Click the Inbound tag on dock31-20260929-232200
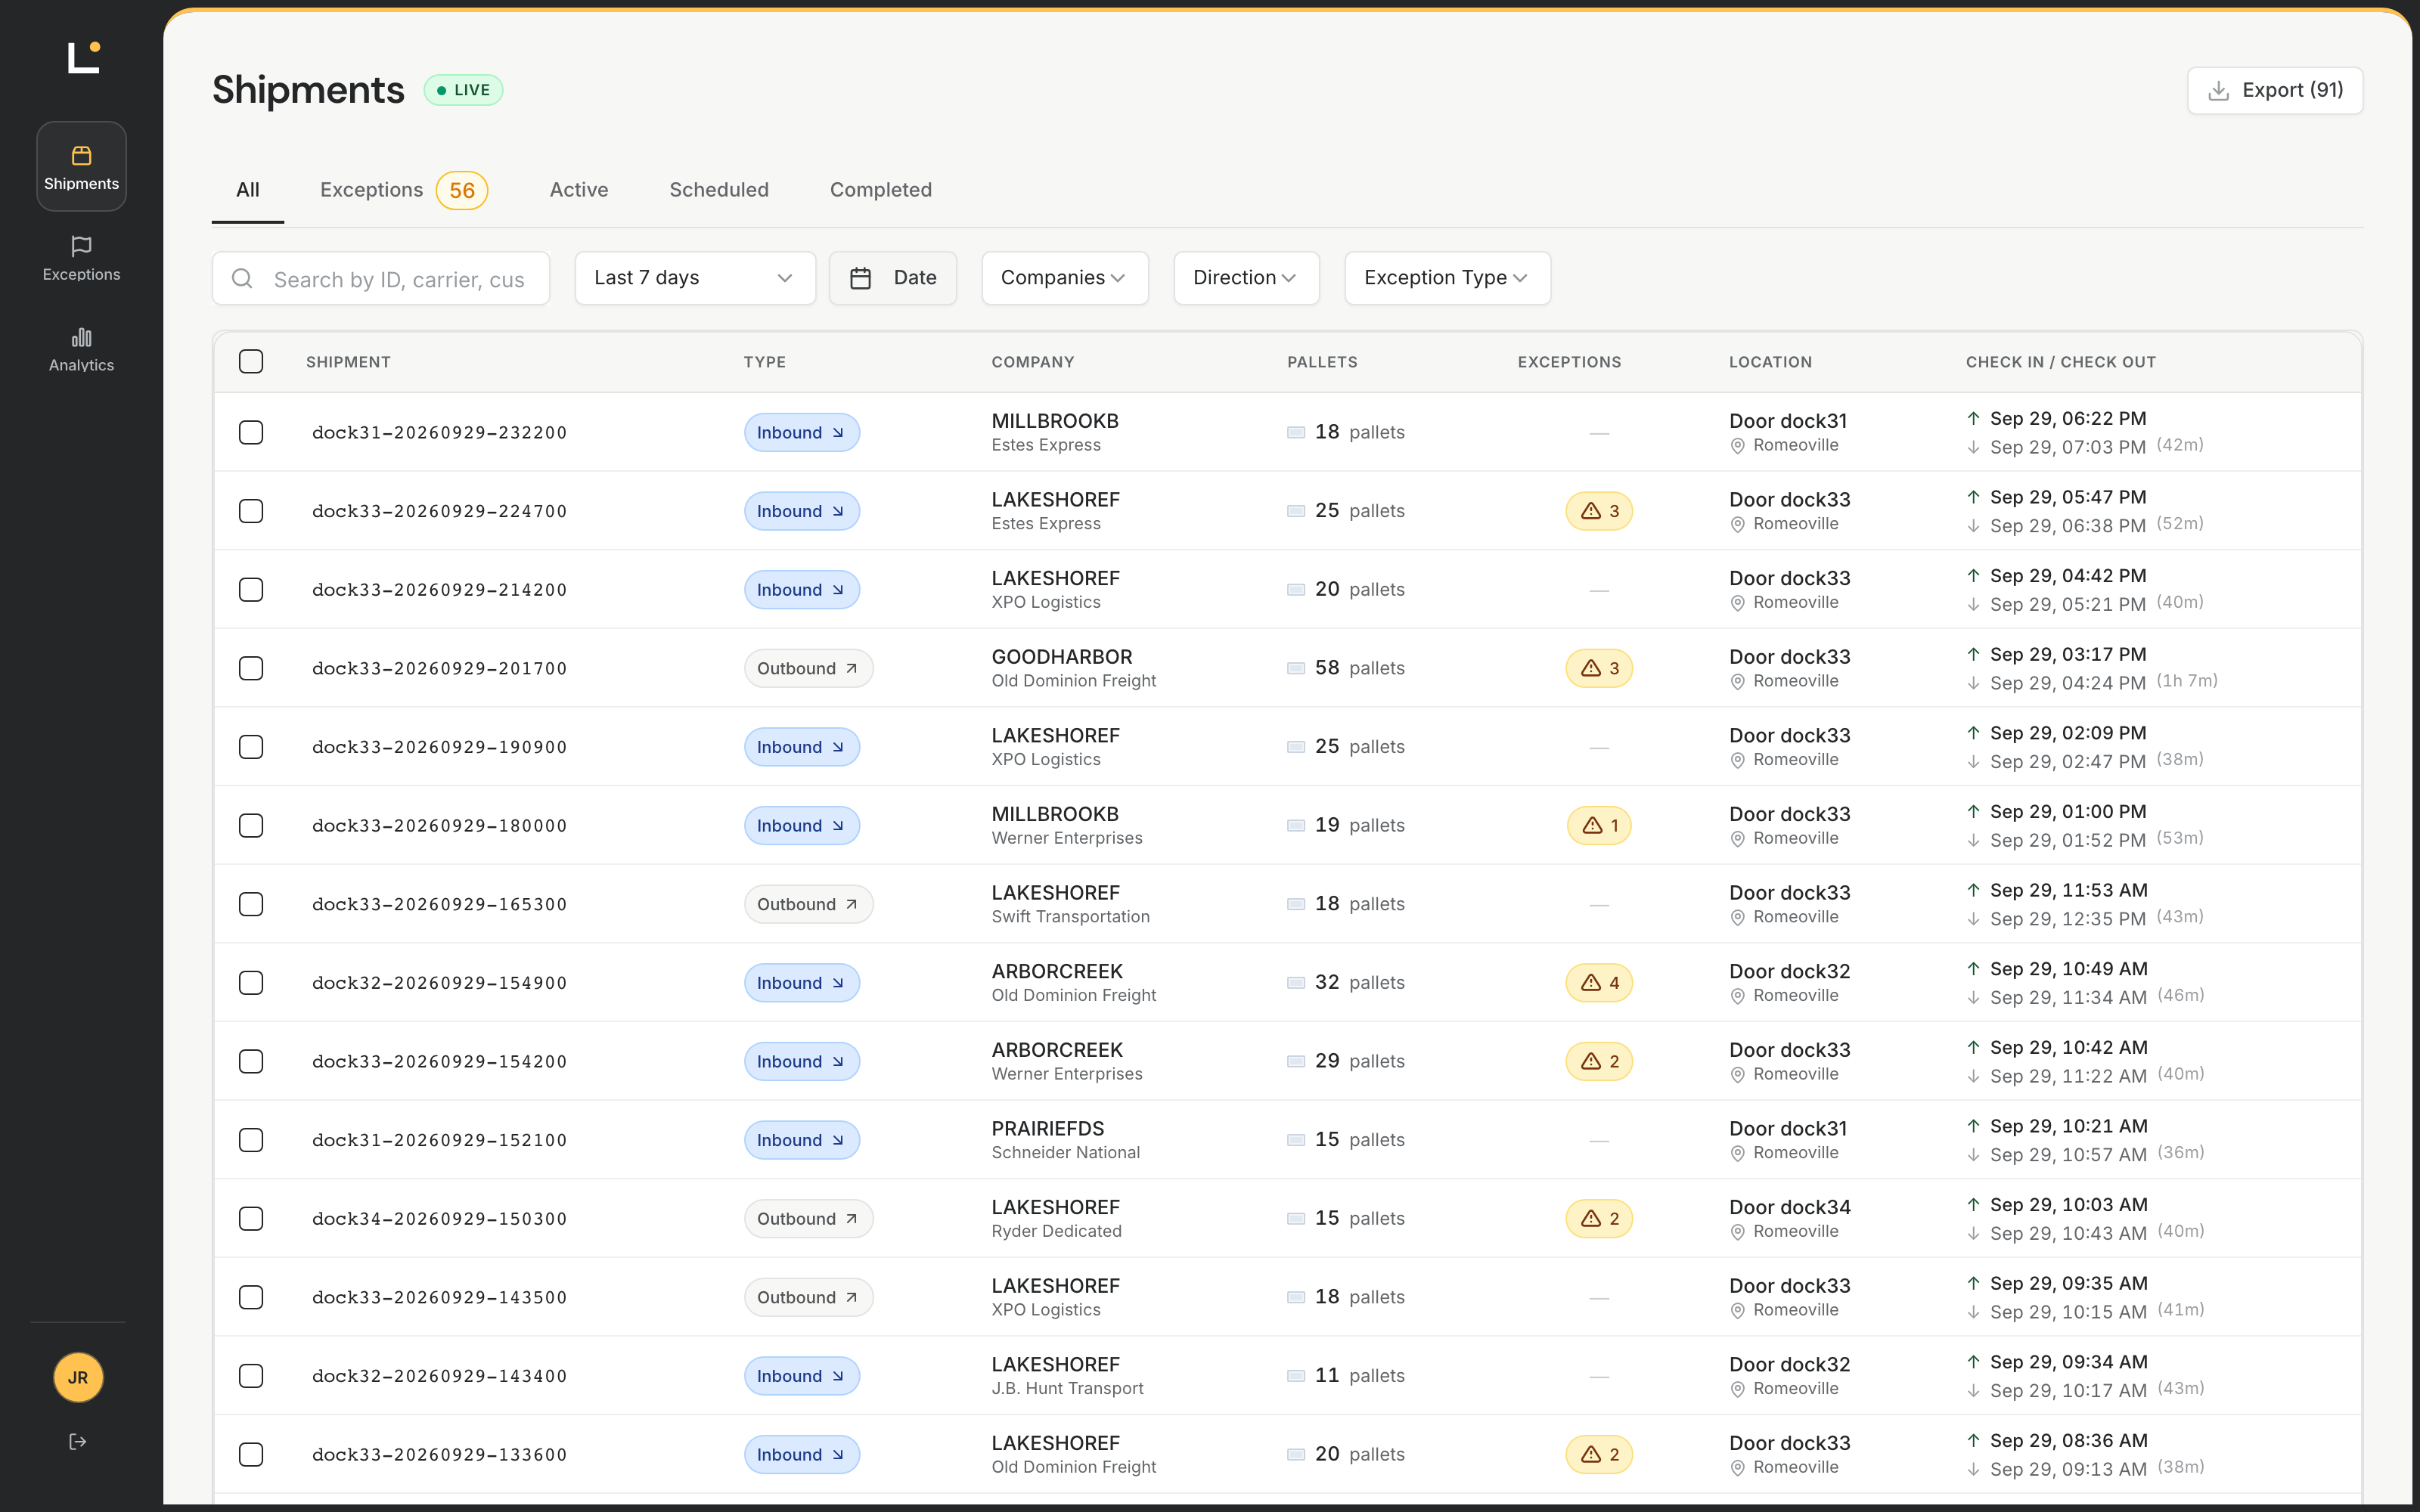 pyautogui.click(x=801, y=432)
